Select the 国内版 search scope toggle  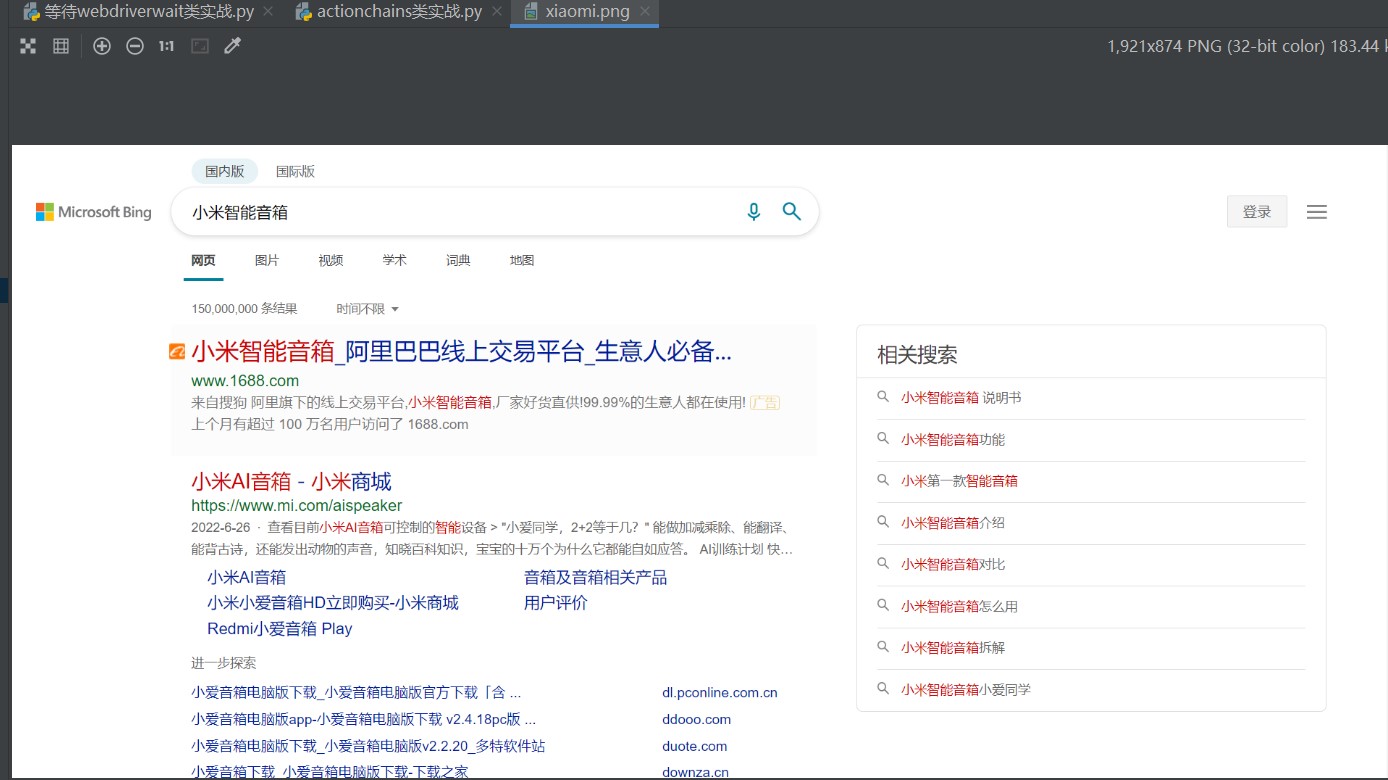tap(225, 171)
